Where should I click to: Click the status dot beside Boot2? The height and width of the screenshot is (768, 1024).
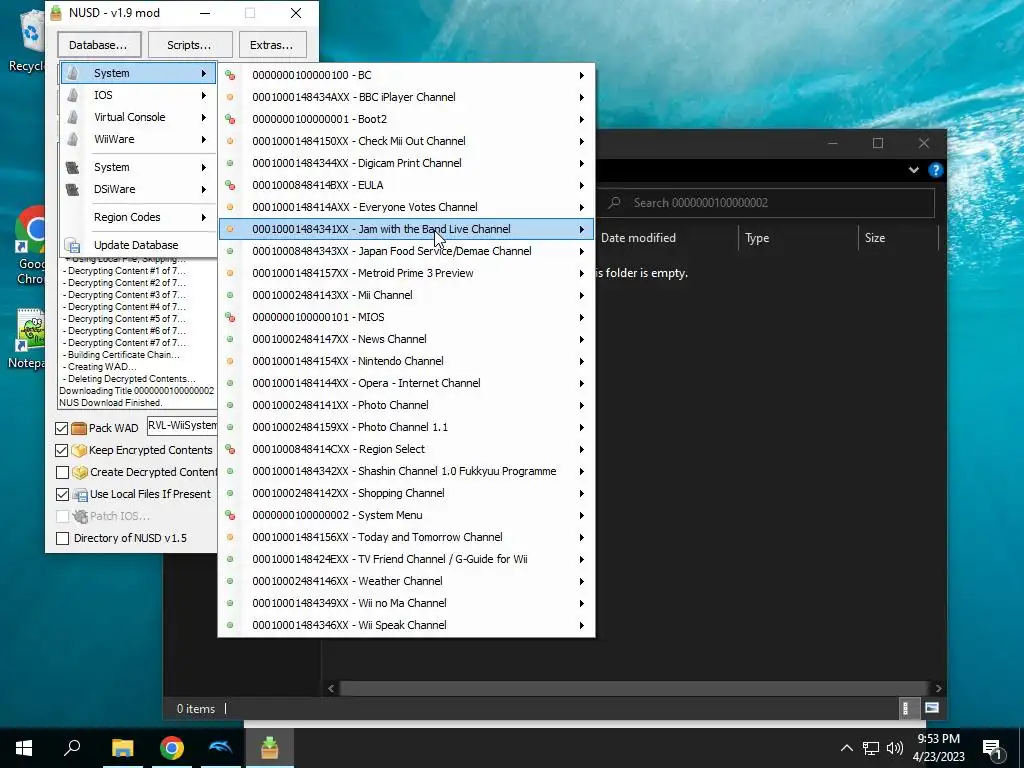[230, 119]
